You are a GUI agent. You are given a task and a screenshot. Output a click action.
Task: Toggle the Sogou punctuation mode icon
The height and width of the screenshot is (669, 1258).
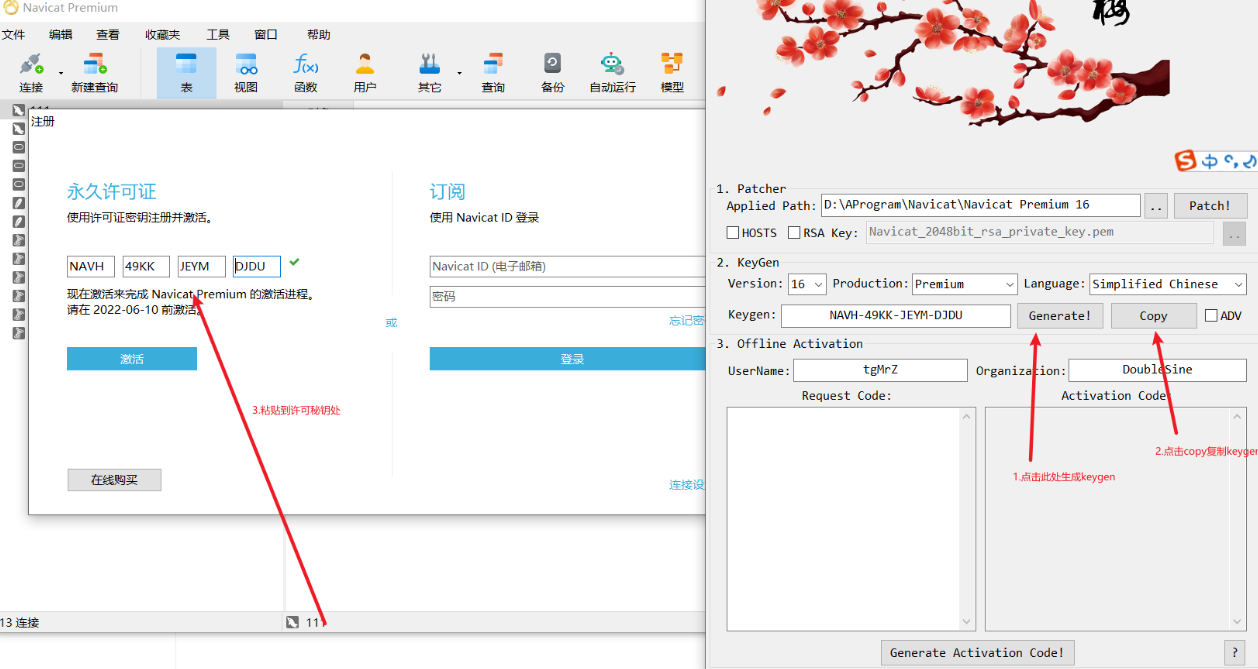coord(1231,160)
